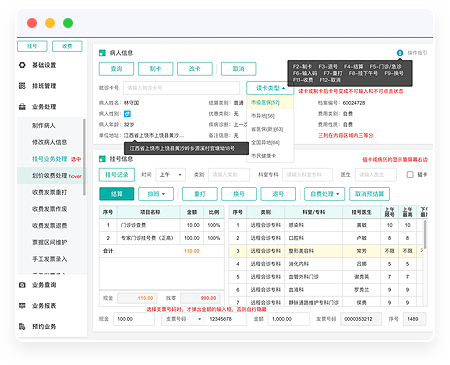Switch to the 挂号 top tab
The width and height of the screenshot is (450, 365).
(x=32, y=46)
